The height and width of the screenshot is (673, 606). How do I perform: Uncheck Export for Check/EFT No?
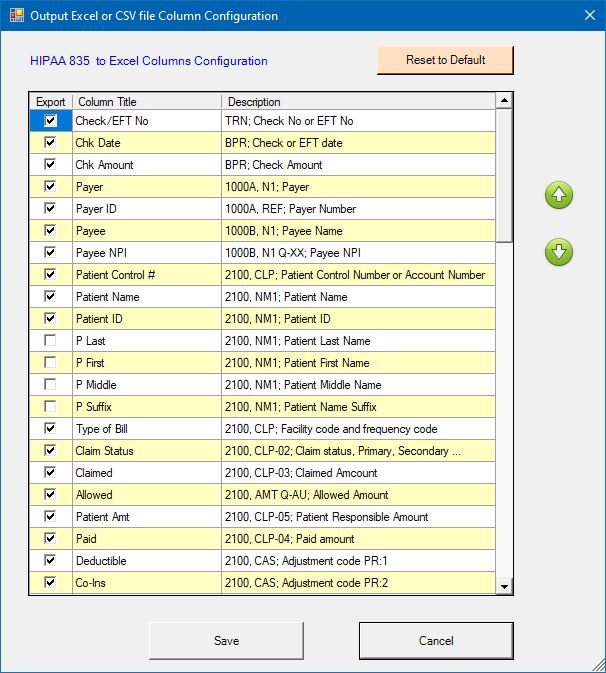[50, 121]
